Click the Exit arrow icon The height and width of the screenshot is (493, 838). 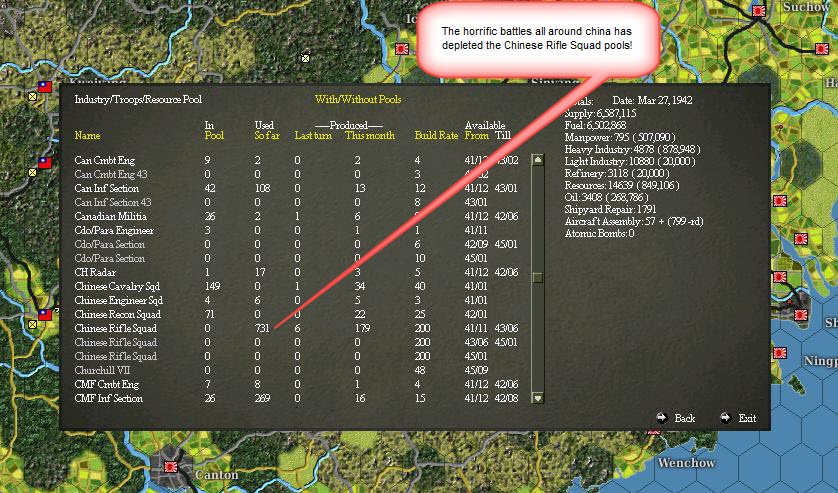pyautogui.click(x=725, y=418)
